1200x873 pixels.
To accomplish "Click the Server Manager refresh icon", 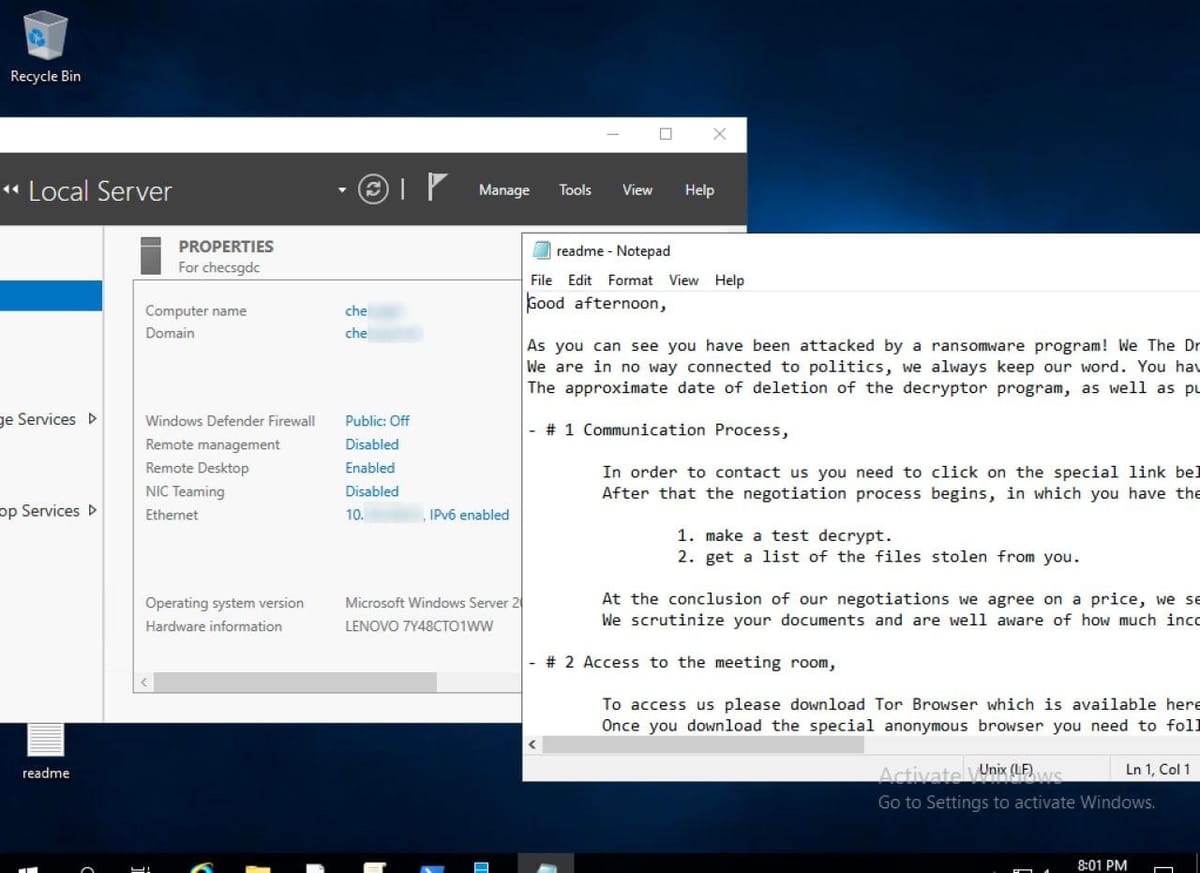I will coord(373,190).
